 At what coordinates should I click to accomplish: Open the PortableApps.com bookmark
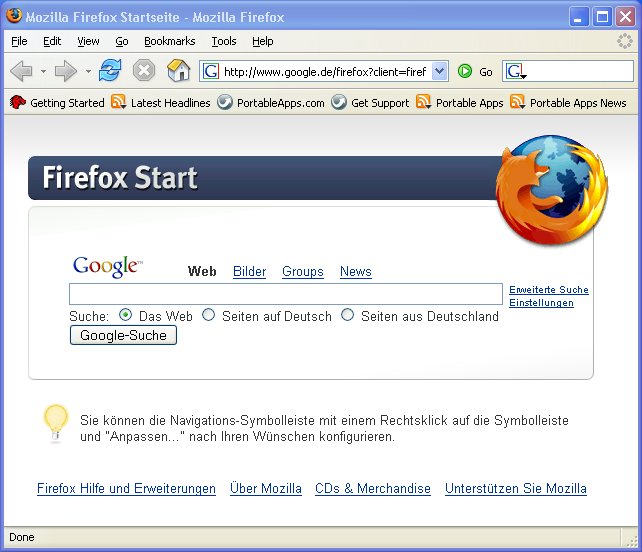tap(271, 102)
